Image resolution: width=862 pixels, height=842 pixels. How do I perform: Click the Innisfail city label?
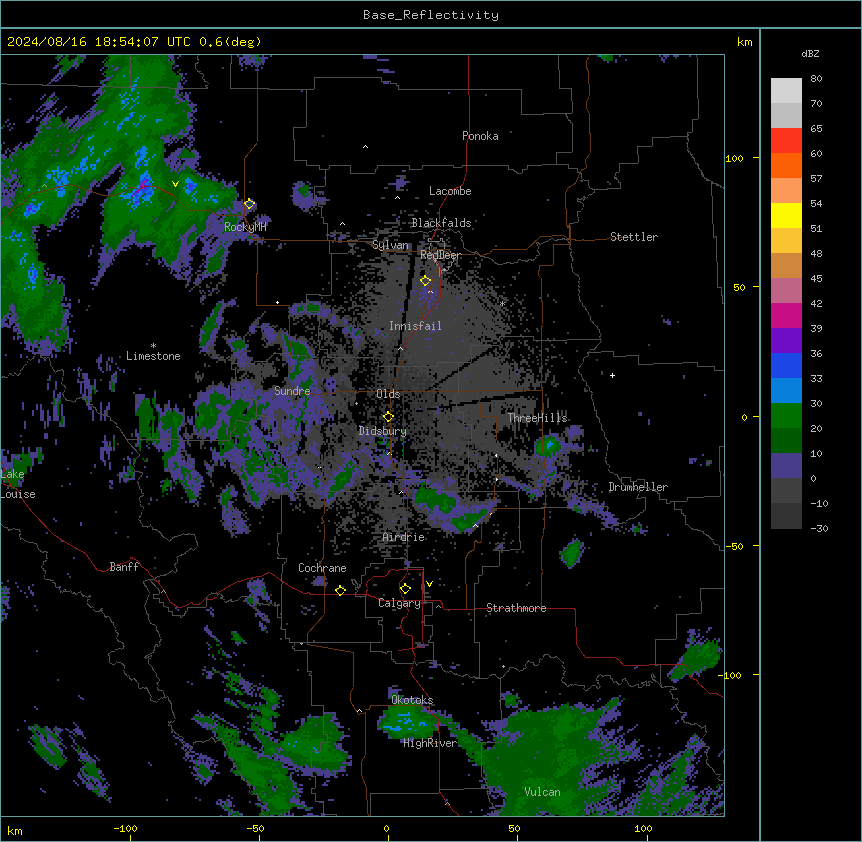point(415,326)
